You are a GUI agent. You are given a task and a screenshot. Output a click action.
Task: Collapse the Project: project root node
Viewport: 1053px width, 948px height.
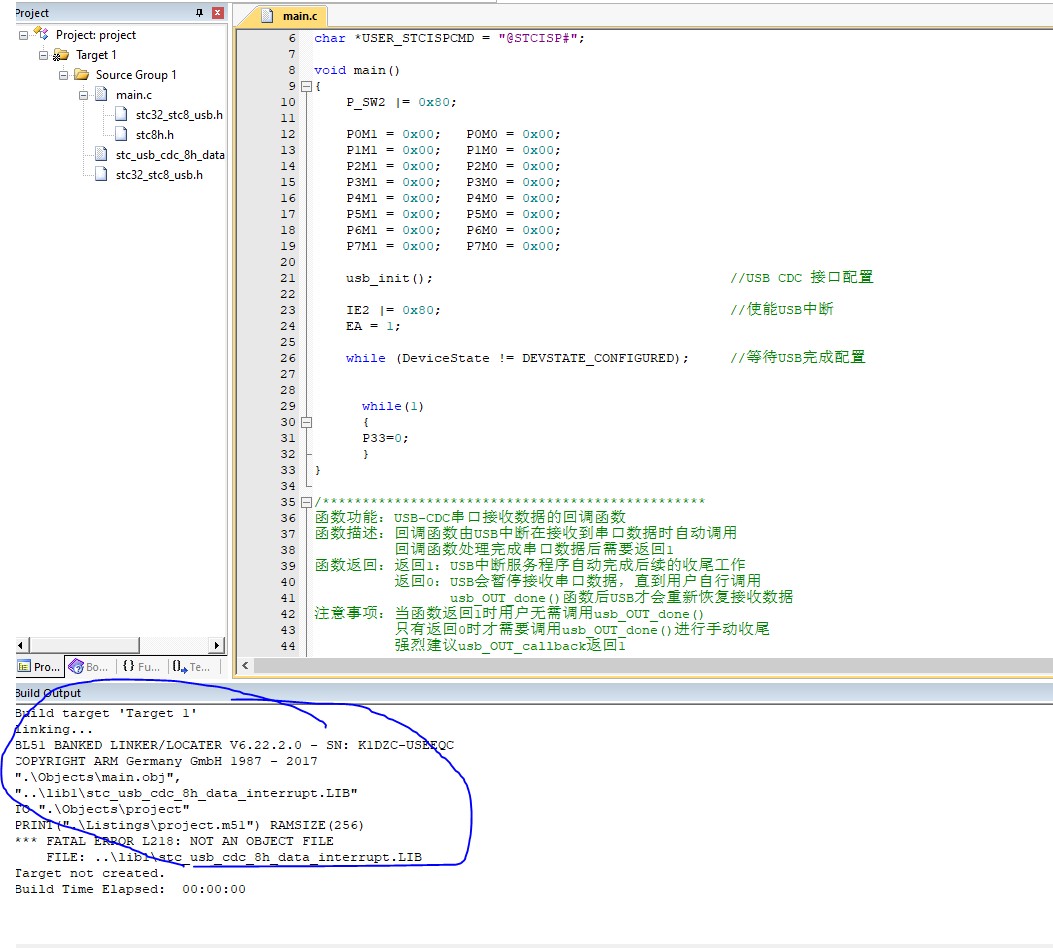[x=24, y=34]
